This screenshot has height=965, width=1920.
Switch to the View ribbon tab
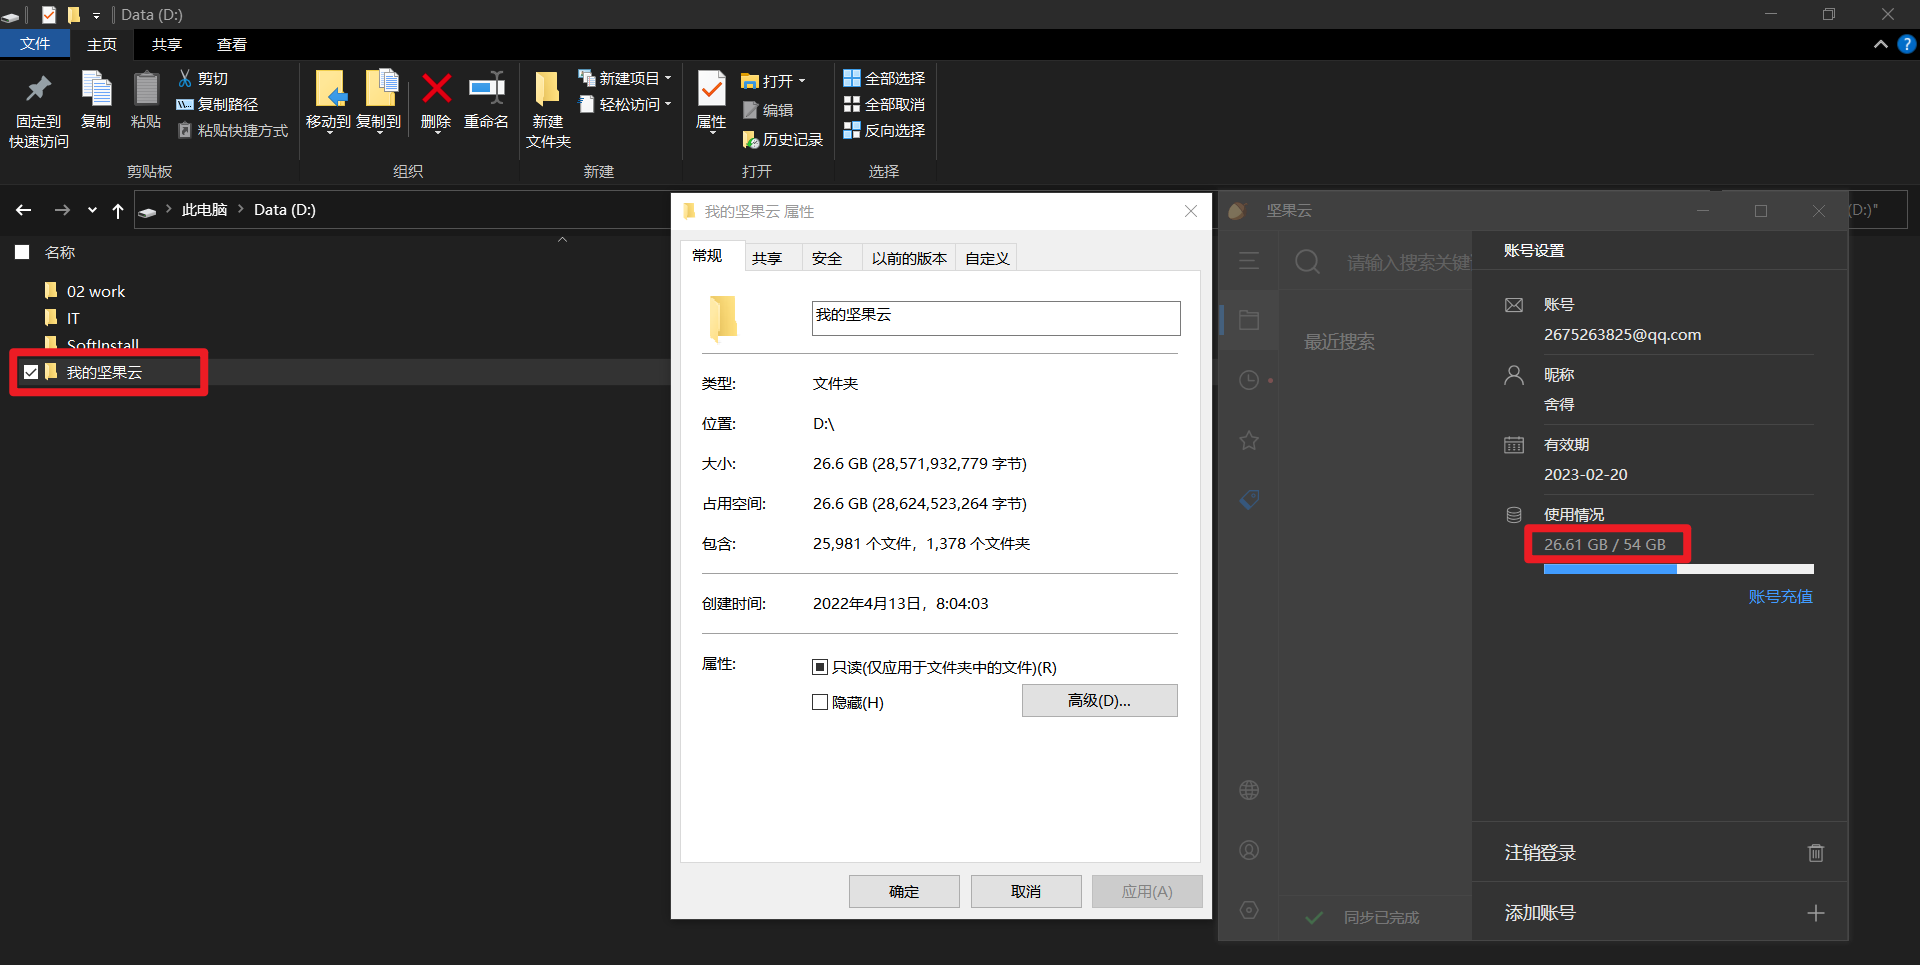(x=232, y=44)
